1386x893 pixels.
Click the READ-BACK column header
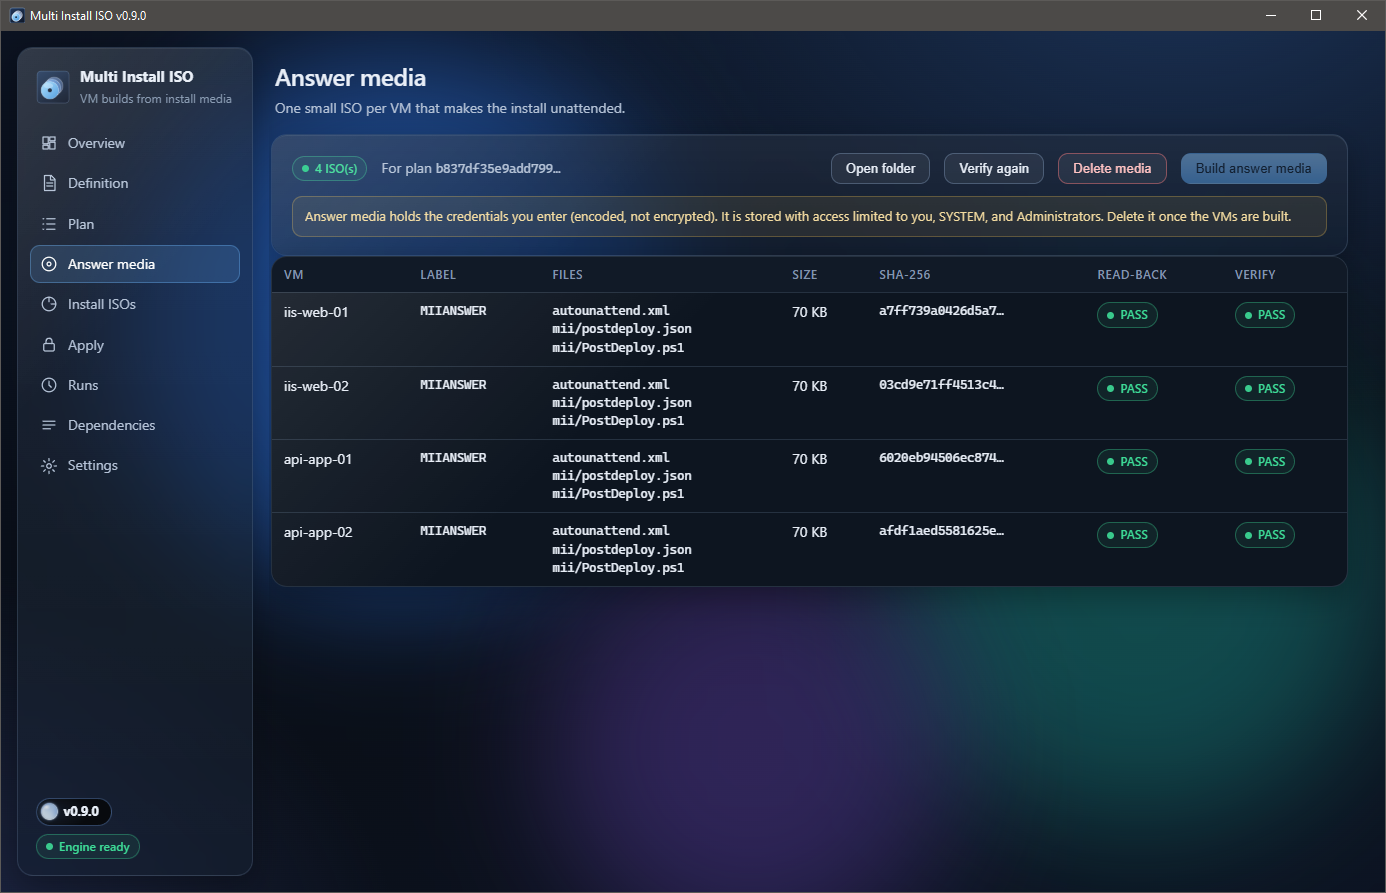point(1132,275)
